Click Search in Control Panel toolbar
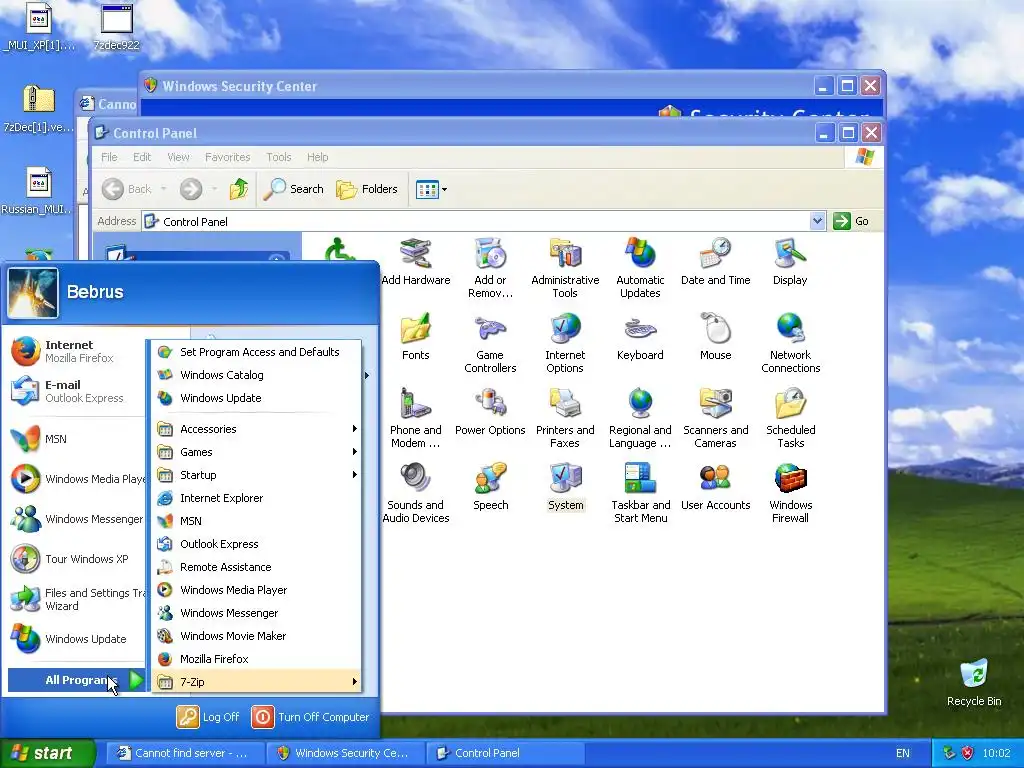The image size is (1024, 768). (293, 189)
